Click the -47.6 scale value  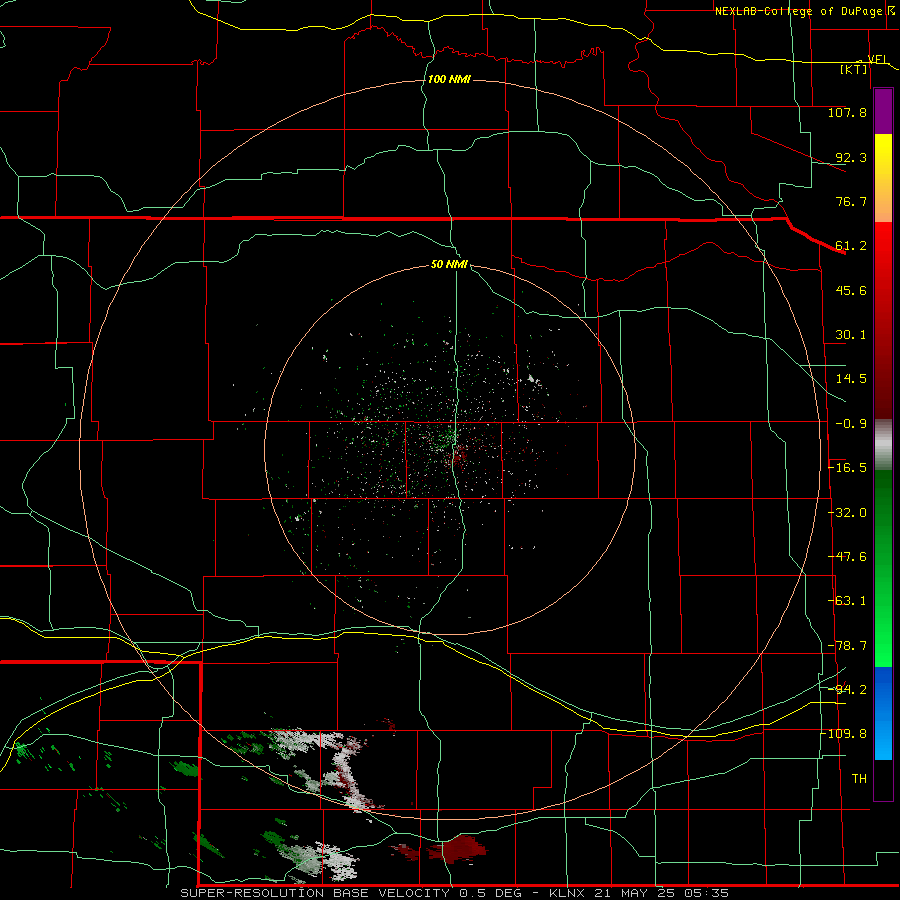click(x=847, y=557)
